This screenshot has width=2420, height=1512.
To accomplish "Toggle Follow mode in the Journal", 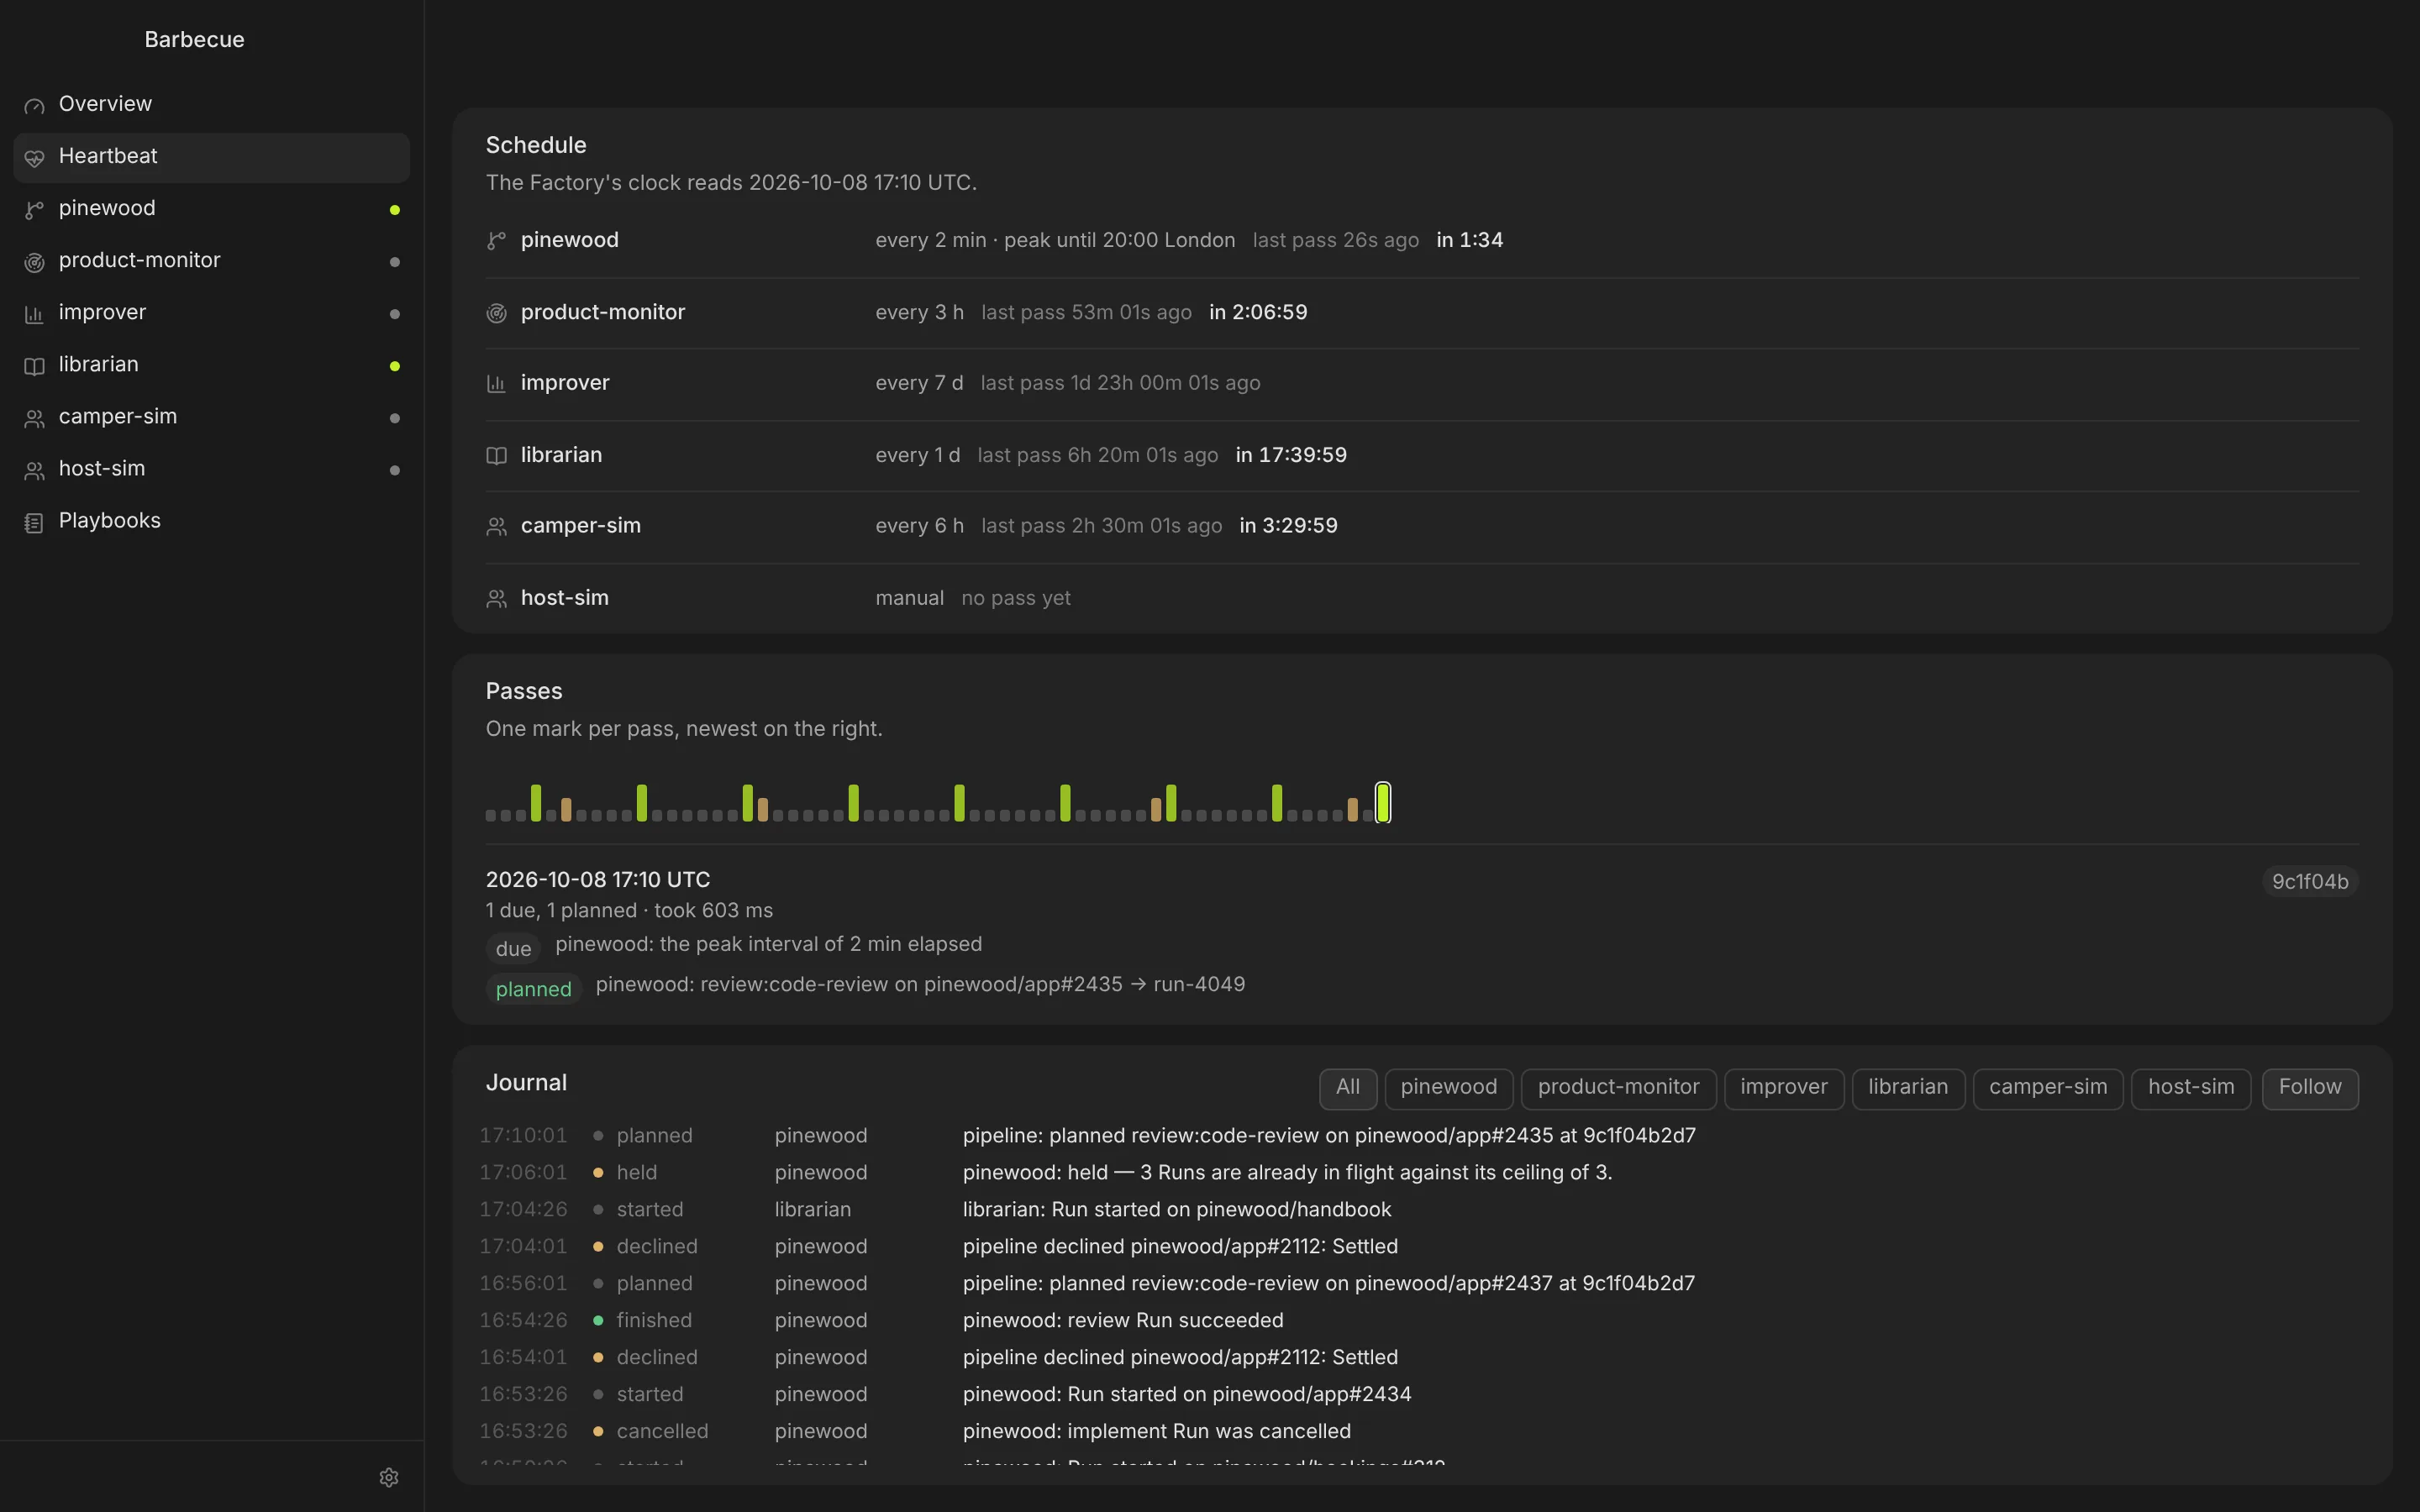I will click(2309, 1087).
